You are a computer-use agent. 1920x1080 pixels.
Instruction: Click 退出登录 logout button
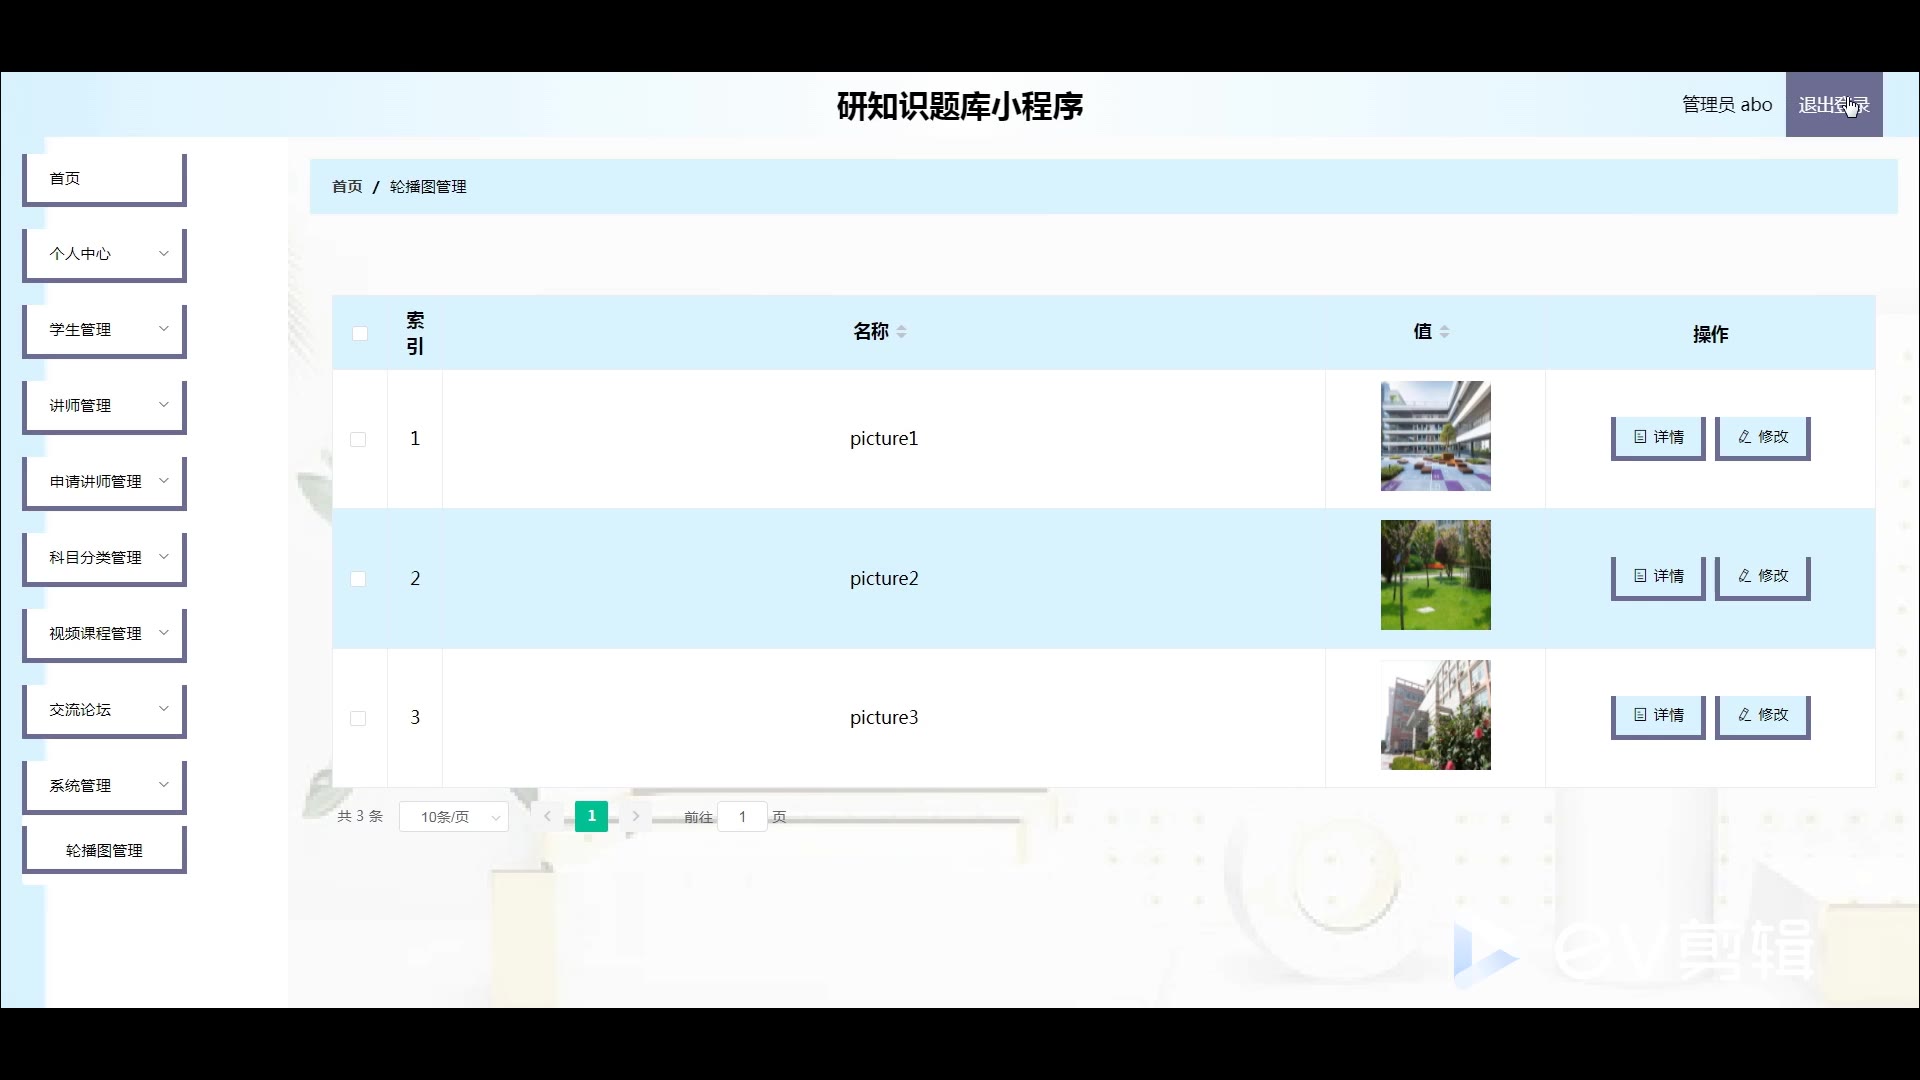point(1833,105)
